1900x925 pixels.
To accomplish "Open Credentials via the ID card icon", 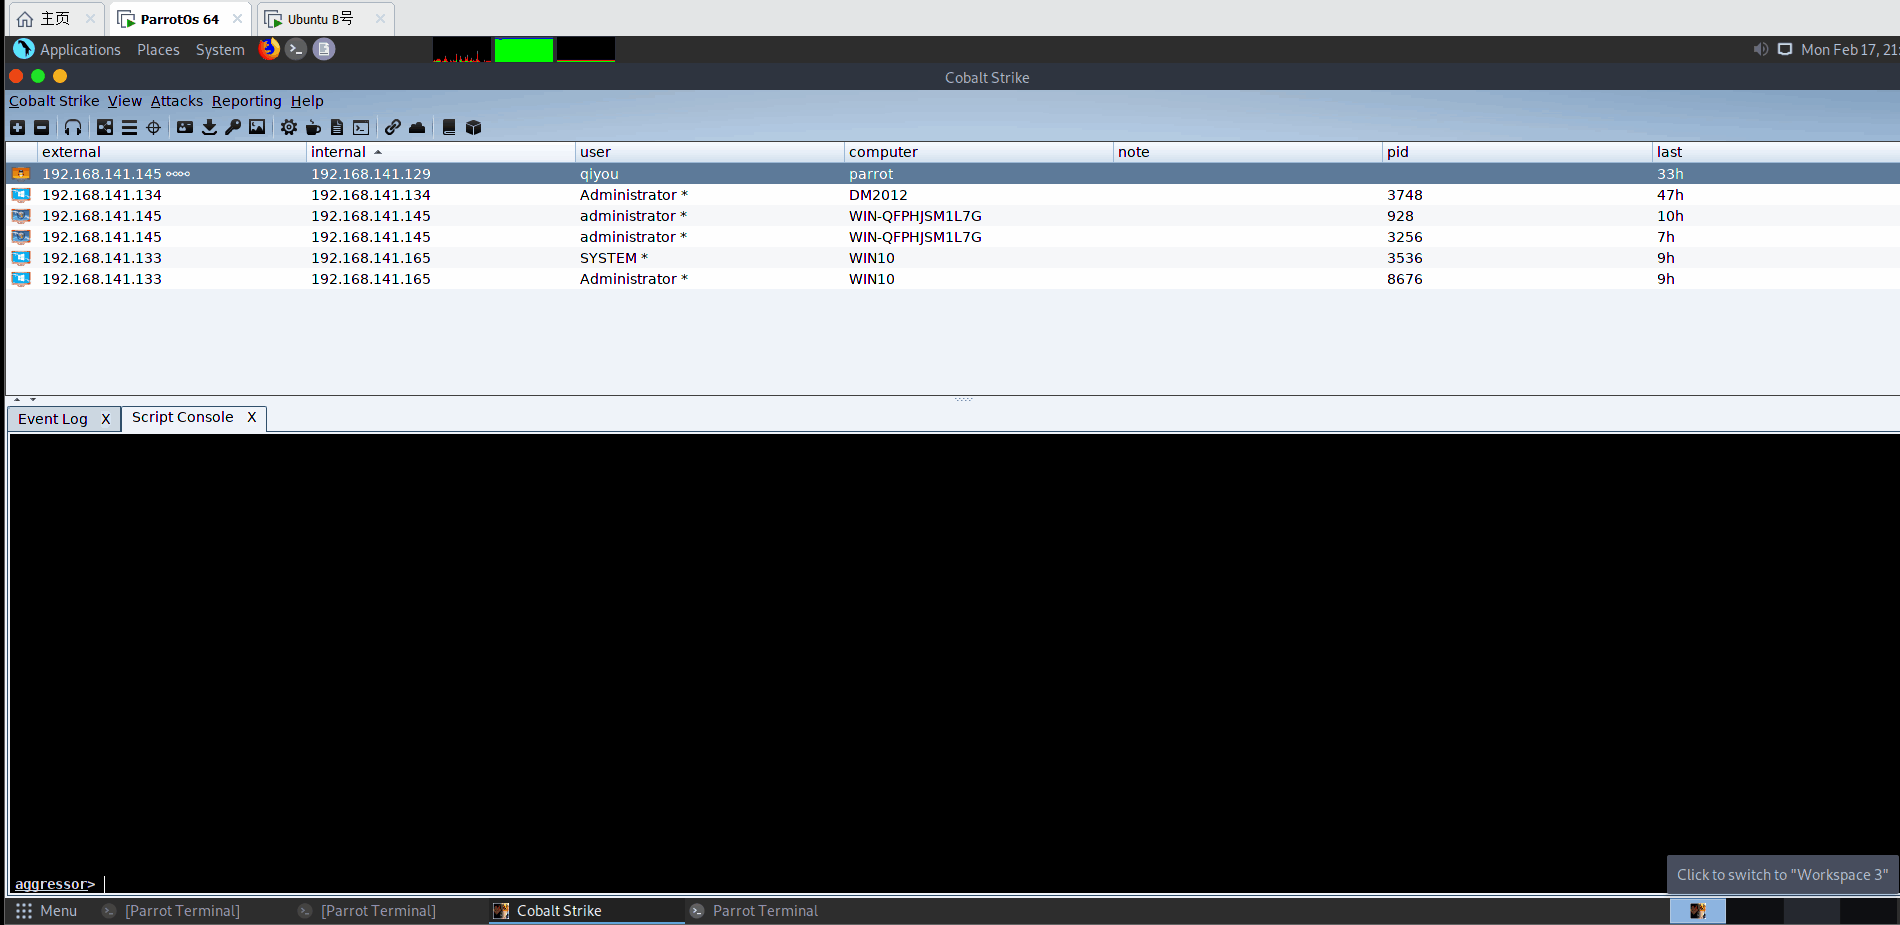I will pos(185,127).
